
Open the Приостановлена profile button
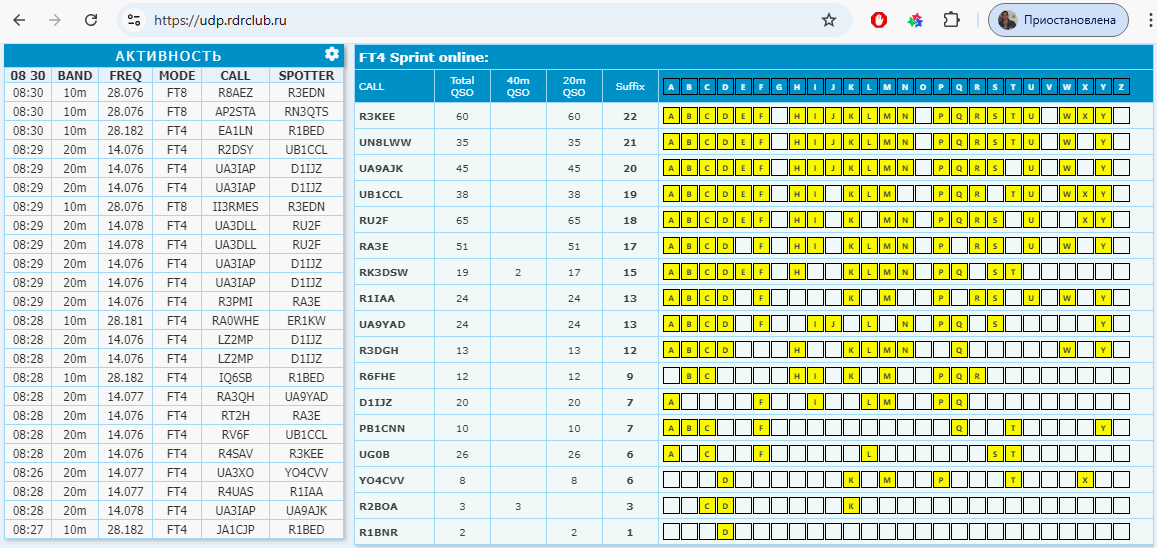pyautogui.click(x=1058, y=20)
